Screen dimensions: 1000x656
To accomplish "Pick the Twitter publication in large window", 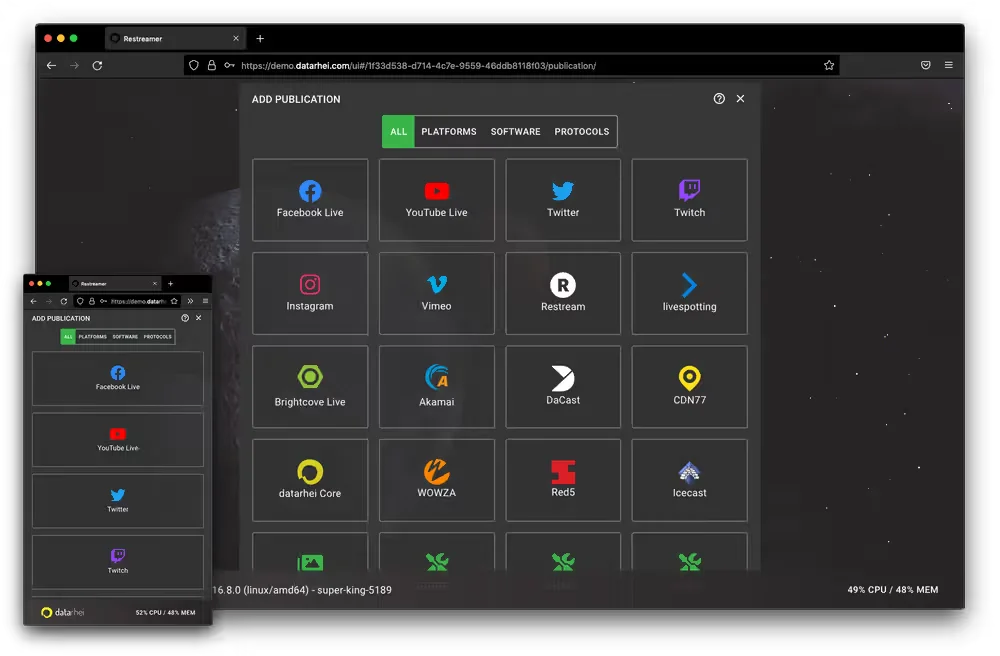I will point(562,200).
